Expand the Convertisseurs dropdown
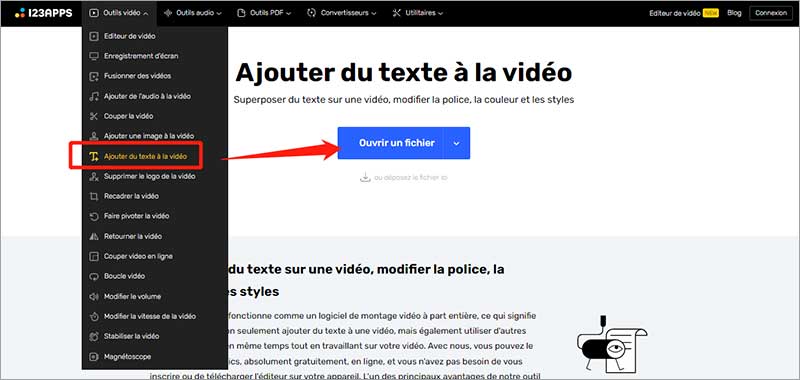 pos(342,13)
